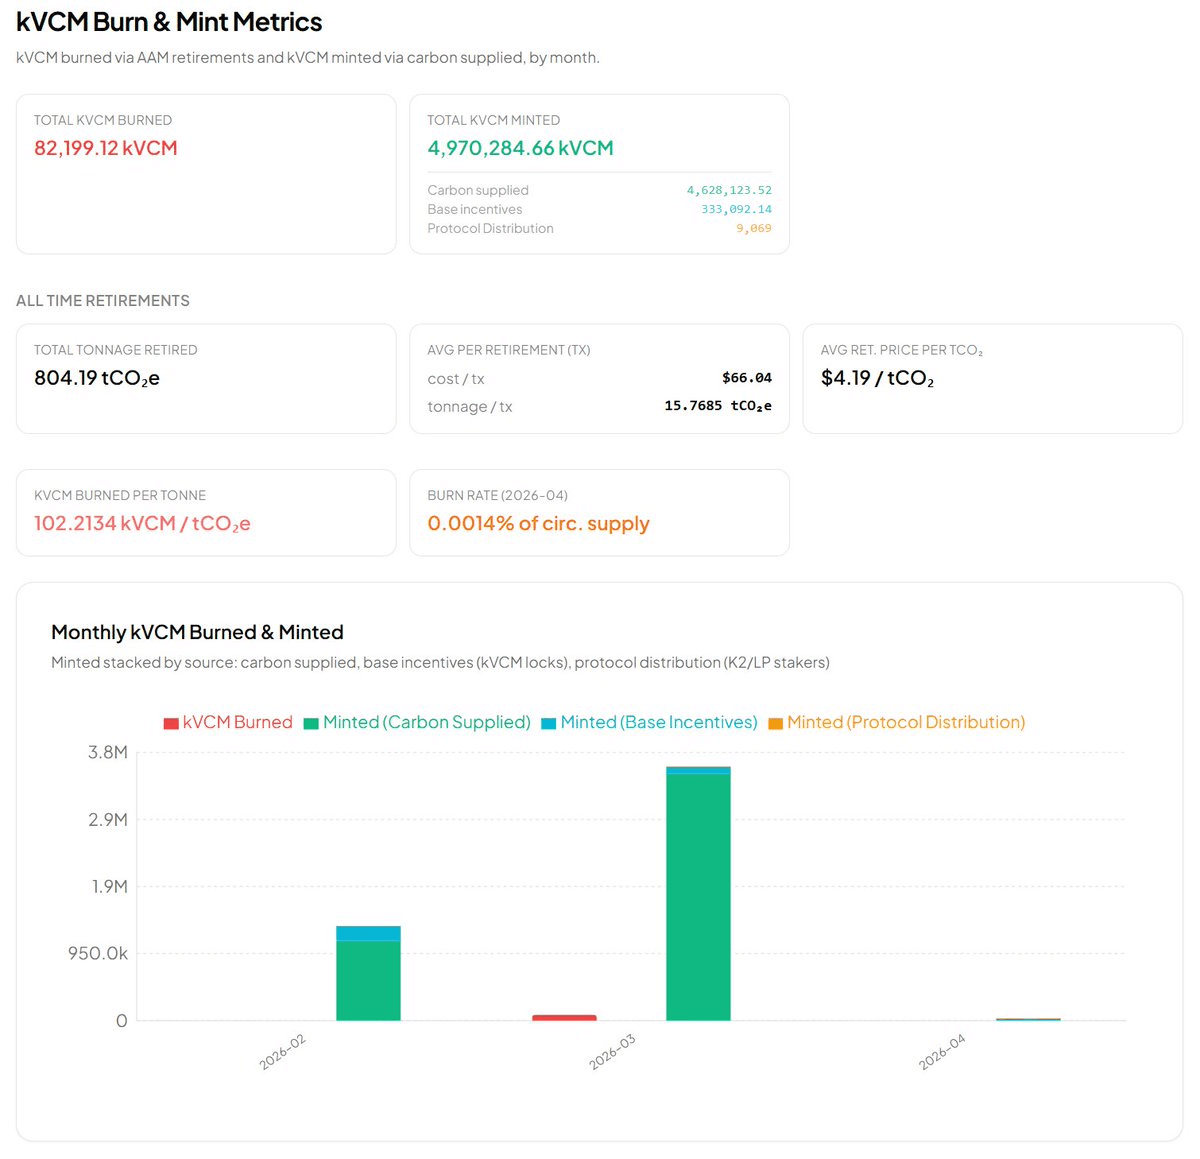This screenshot has width=1200, height=1159.
Task: Click the $4.19 / tCO₂ average price
Action: (877, 378)
